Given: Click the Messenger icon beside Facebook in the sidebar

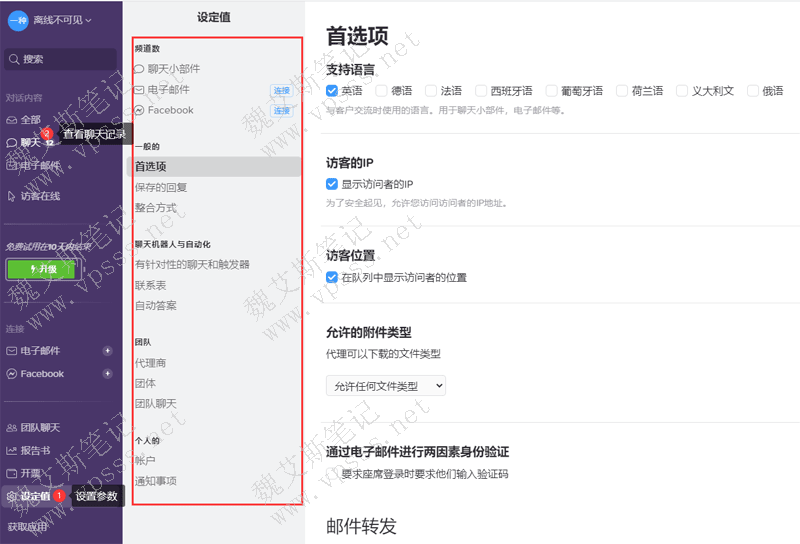Looking at the screenshot, I should point(11,374).
